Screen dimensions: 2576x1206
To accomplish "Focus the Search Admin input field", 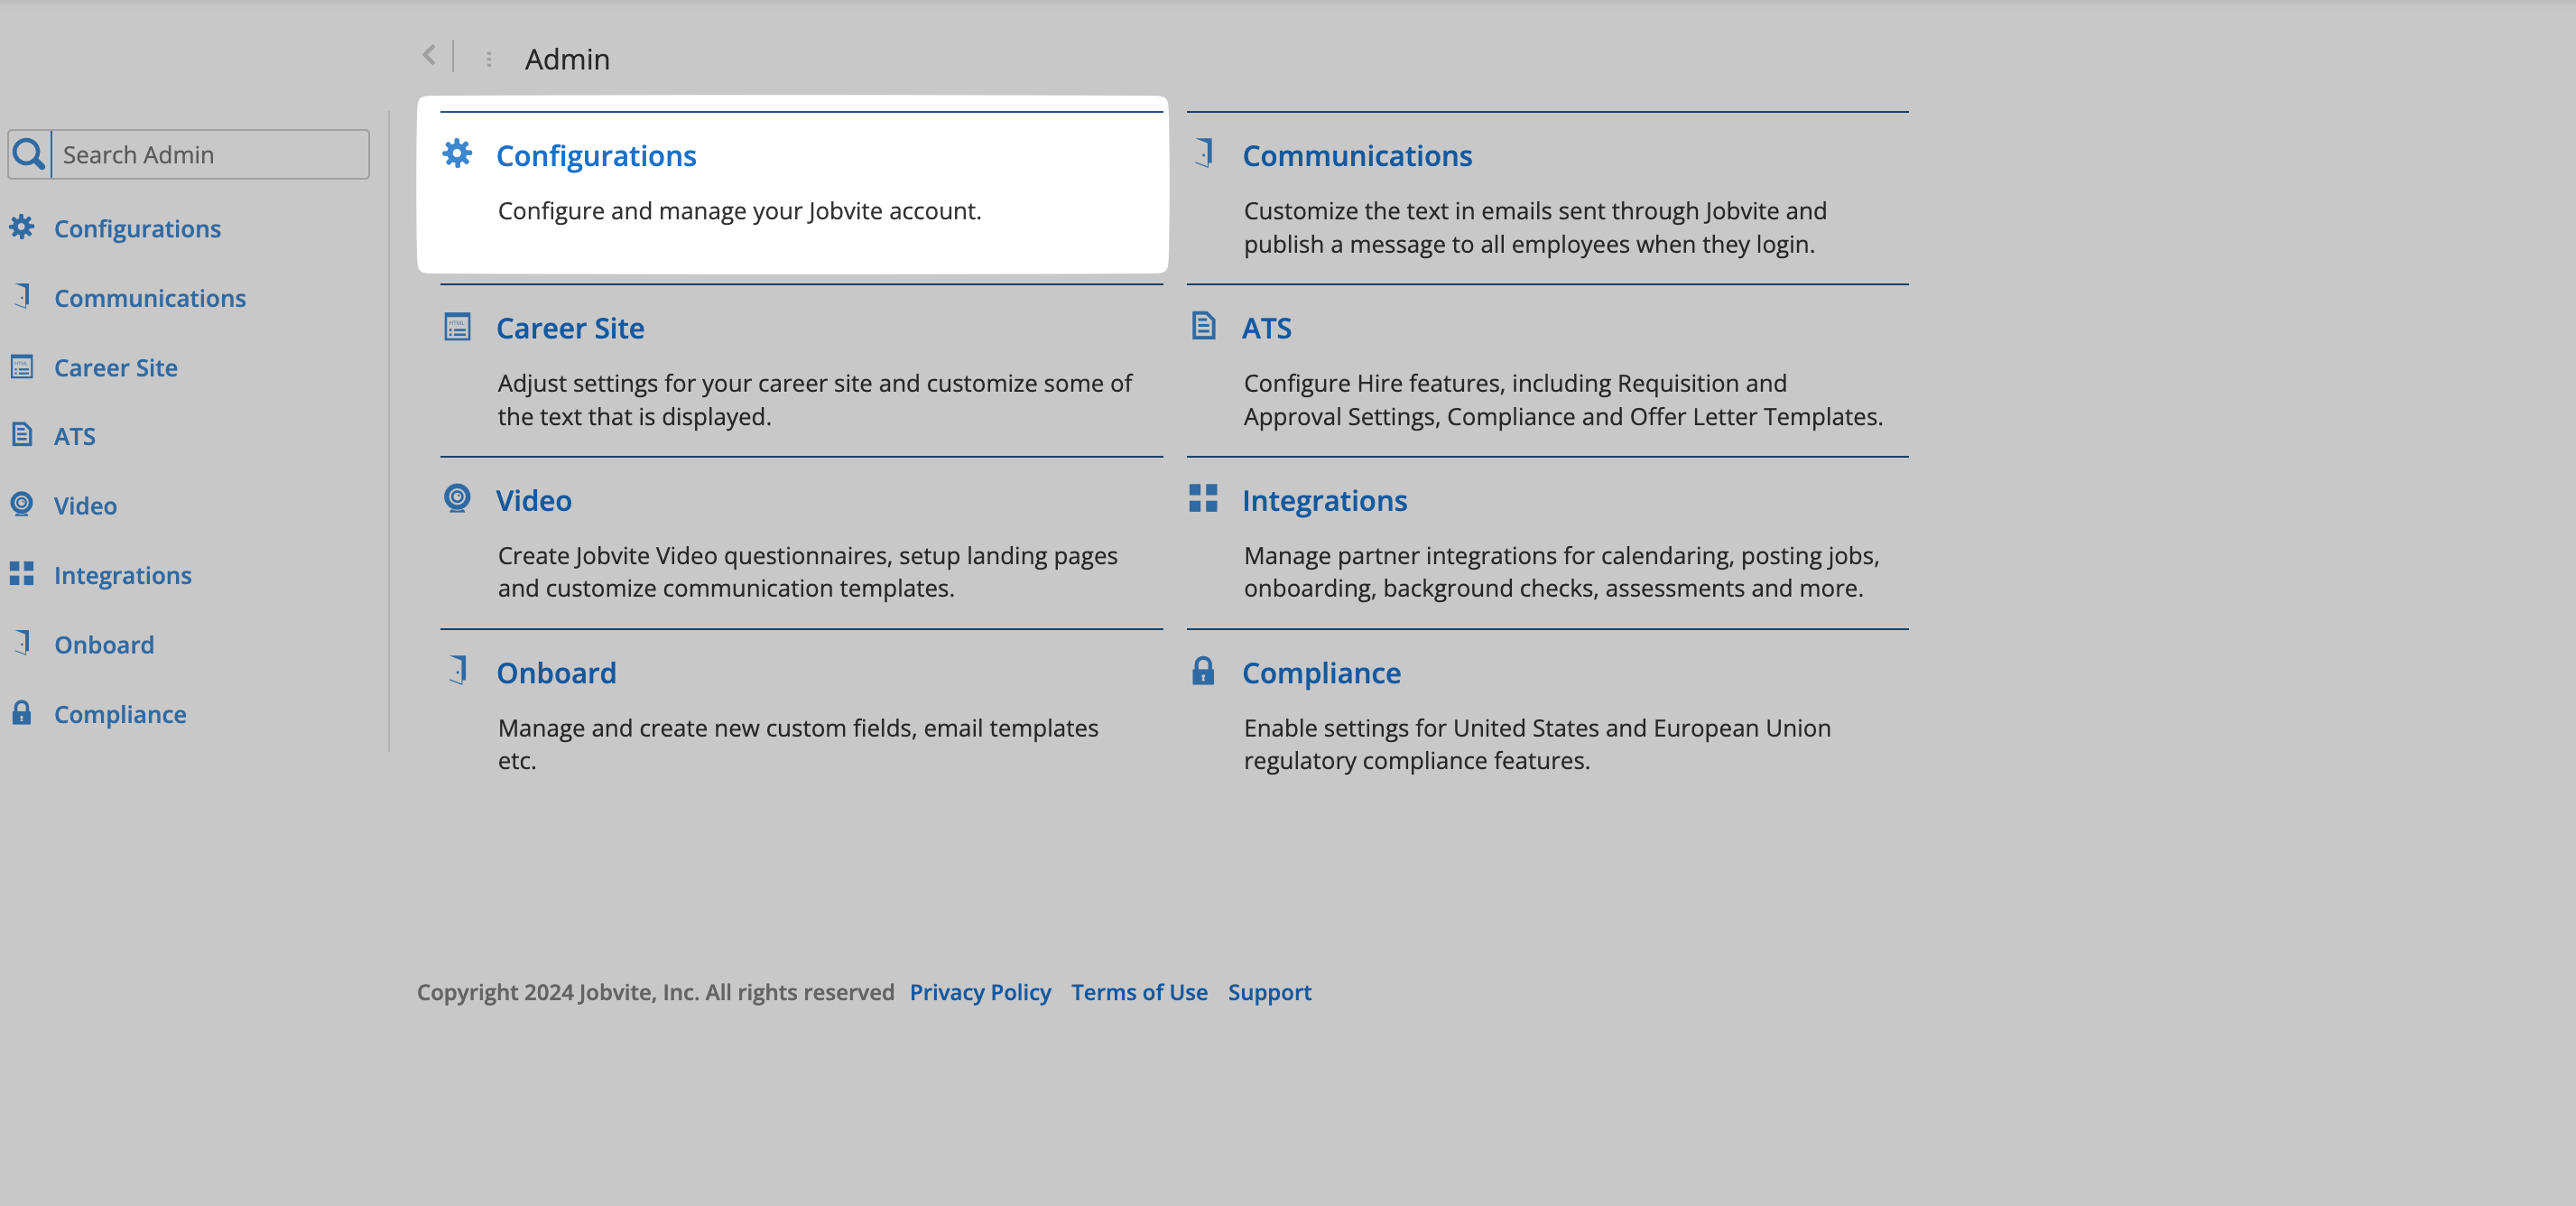I will tap(210, 155).
